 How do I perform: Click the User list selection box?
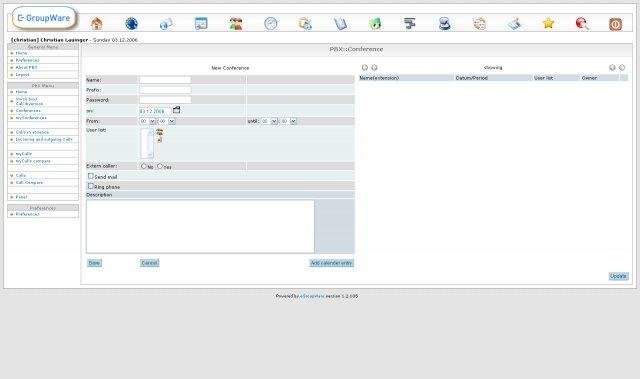pos(147,144)
